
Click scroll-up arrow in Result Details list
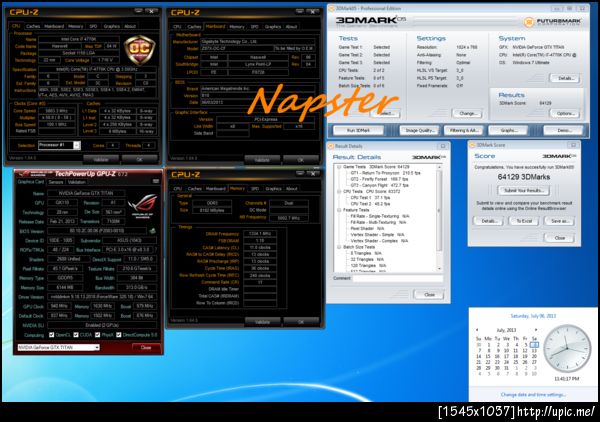tap(439, 167)
